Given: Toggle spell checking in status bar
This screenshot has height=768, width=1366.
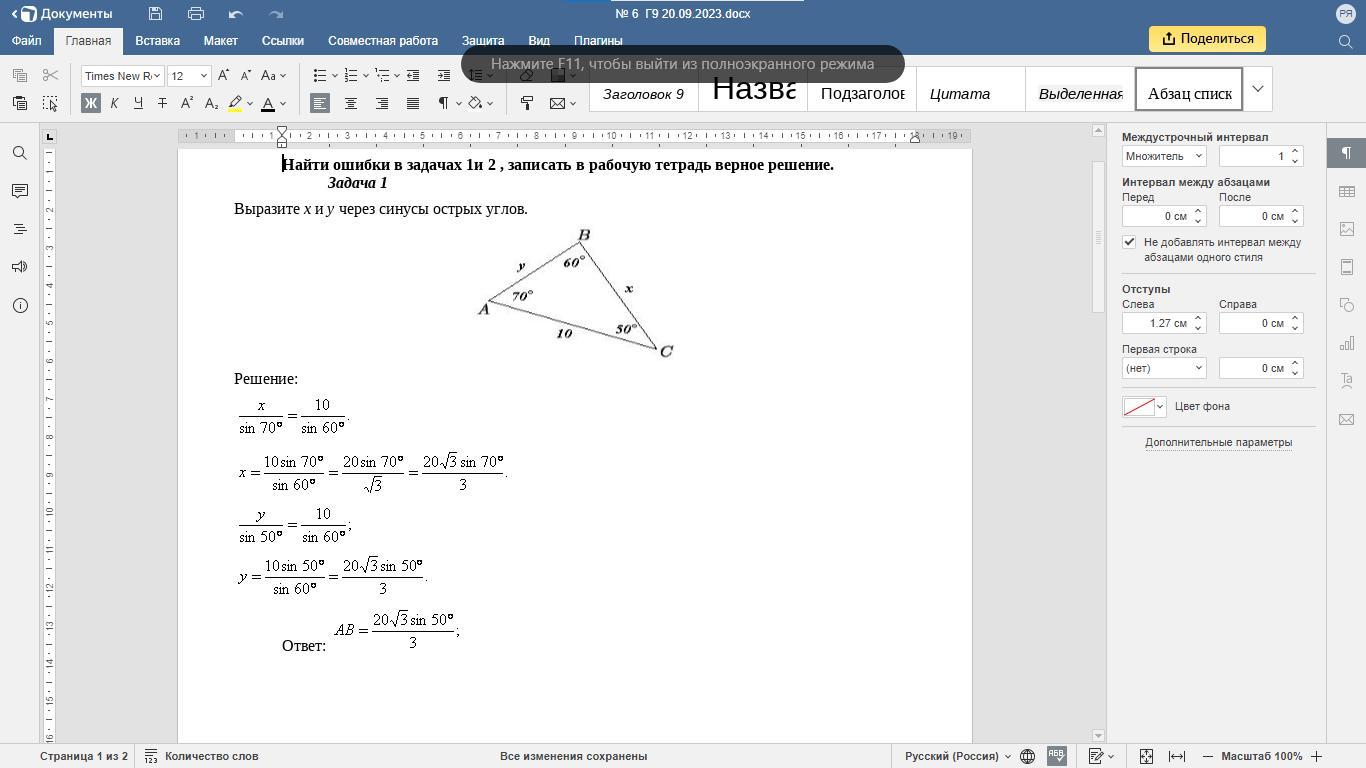Looking at the screenshot, I should click(x=1056, y=756).
